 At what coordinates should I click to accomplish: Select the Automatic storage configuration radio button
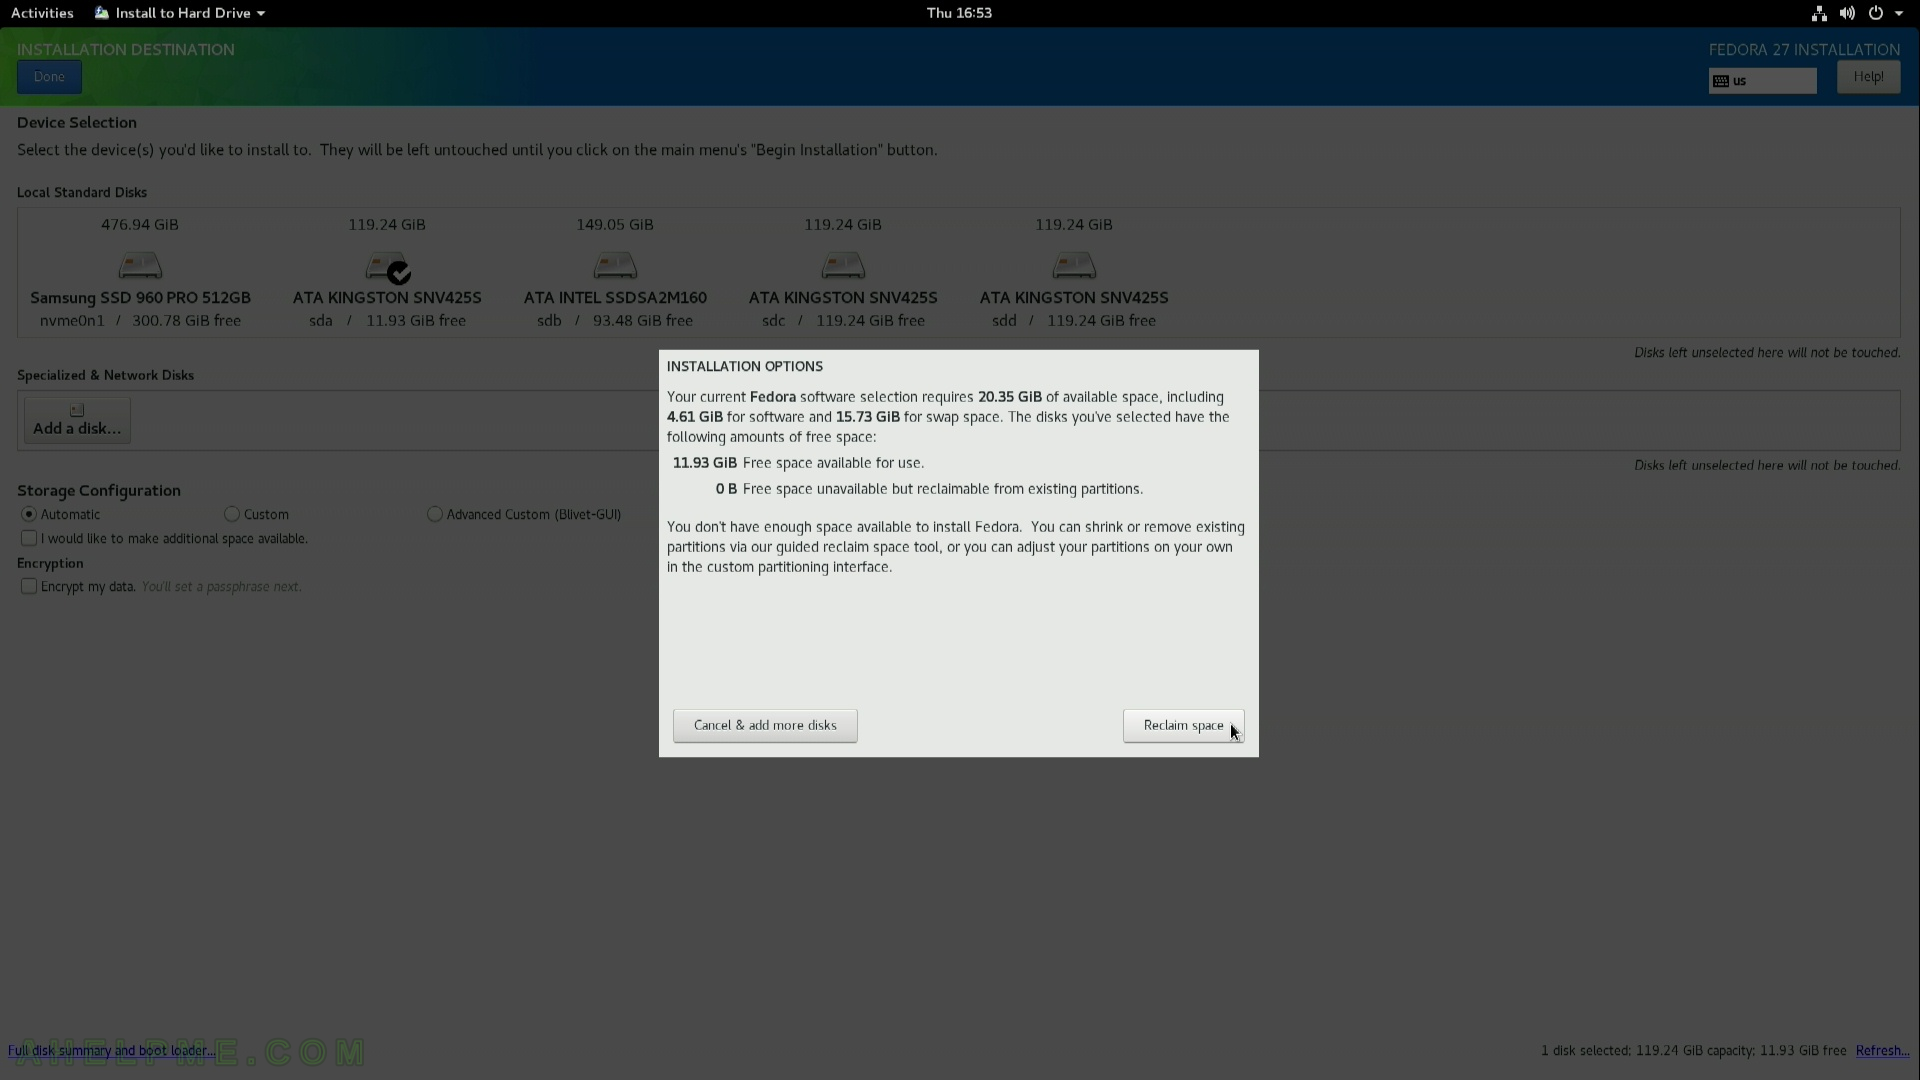(x=29, y=514)
